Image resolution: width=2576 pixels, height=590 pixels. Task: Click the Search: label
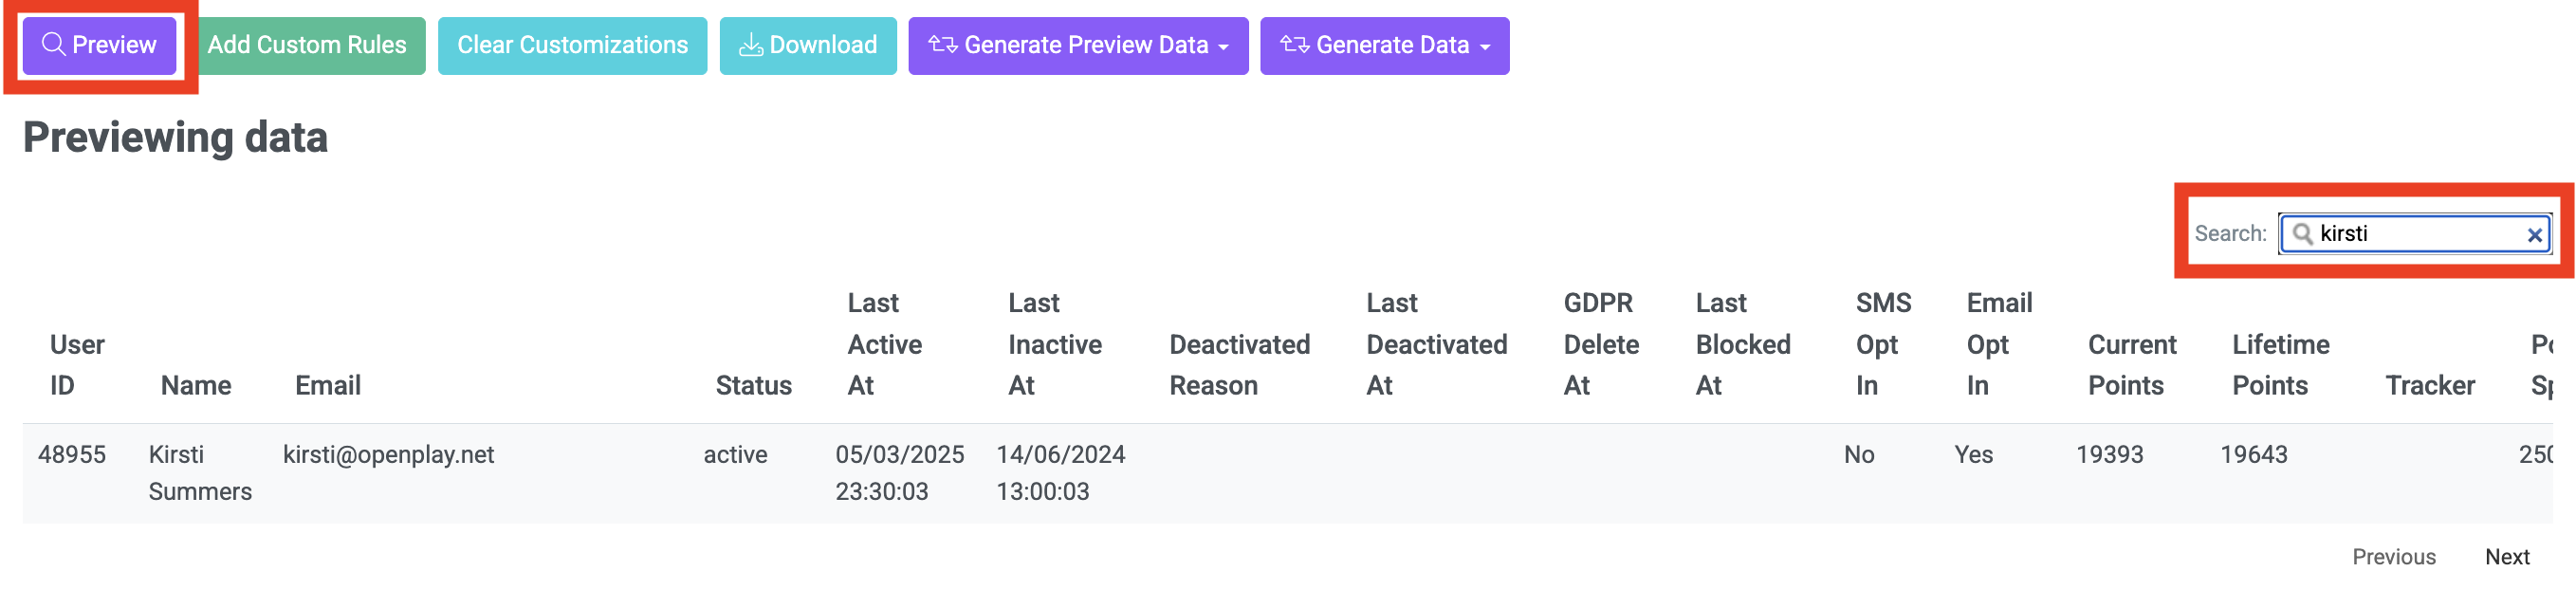point(2230,233)
